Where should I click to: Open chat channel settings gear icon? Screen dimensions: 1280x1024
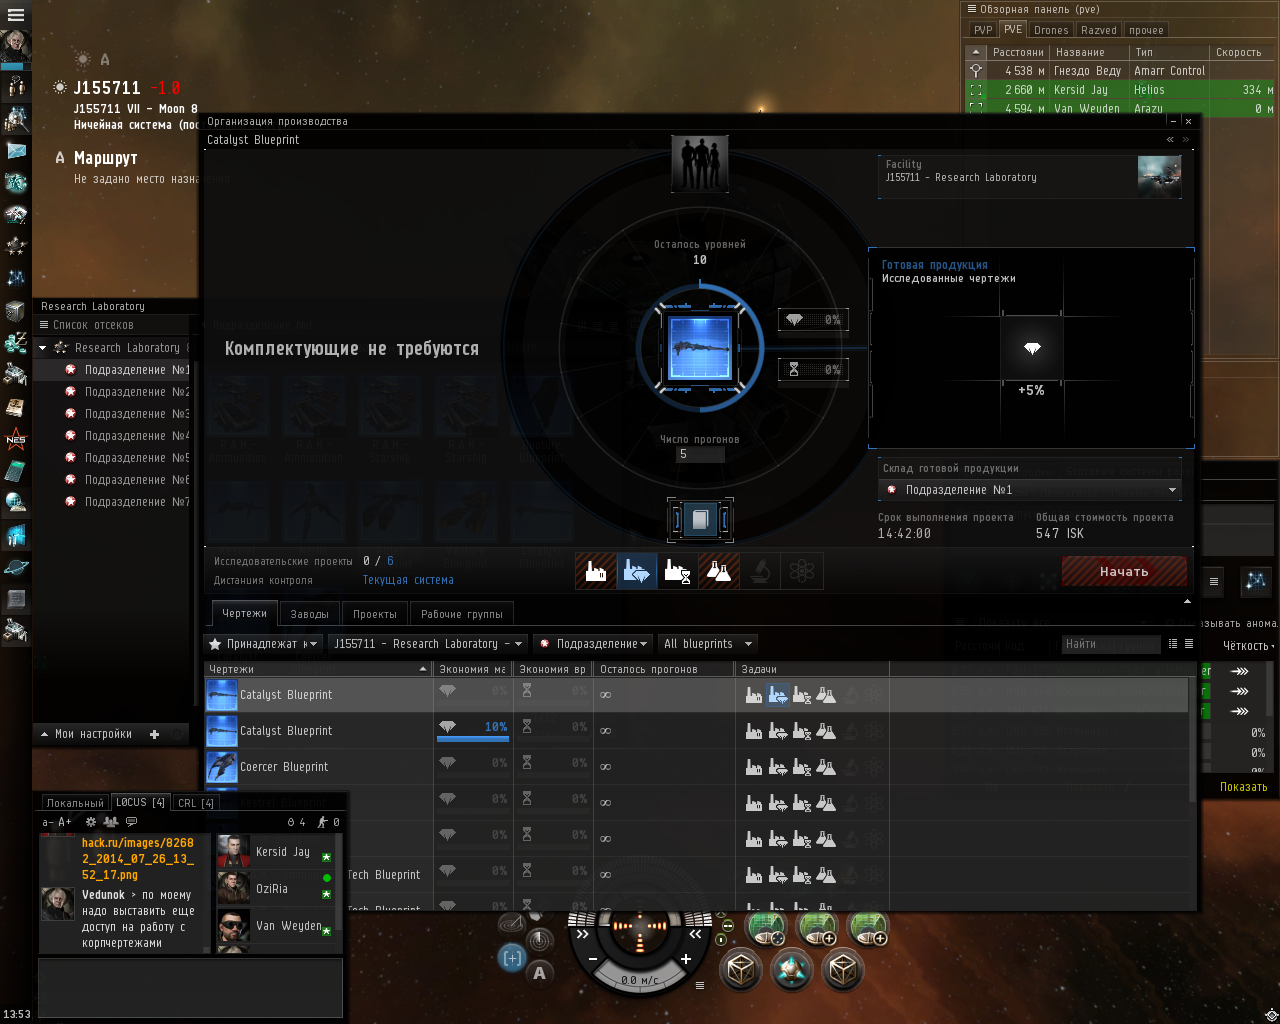pyautogui.click(x=91, y=822)
